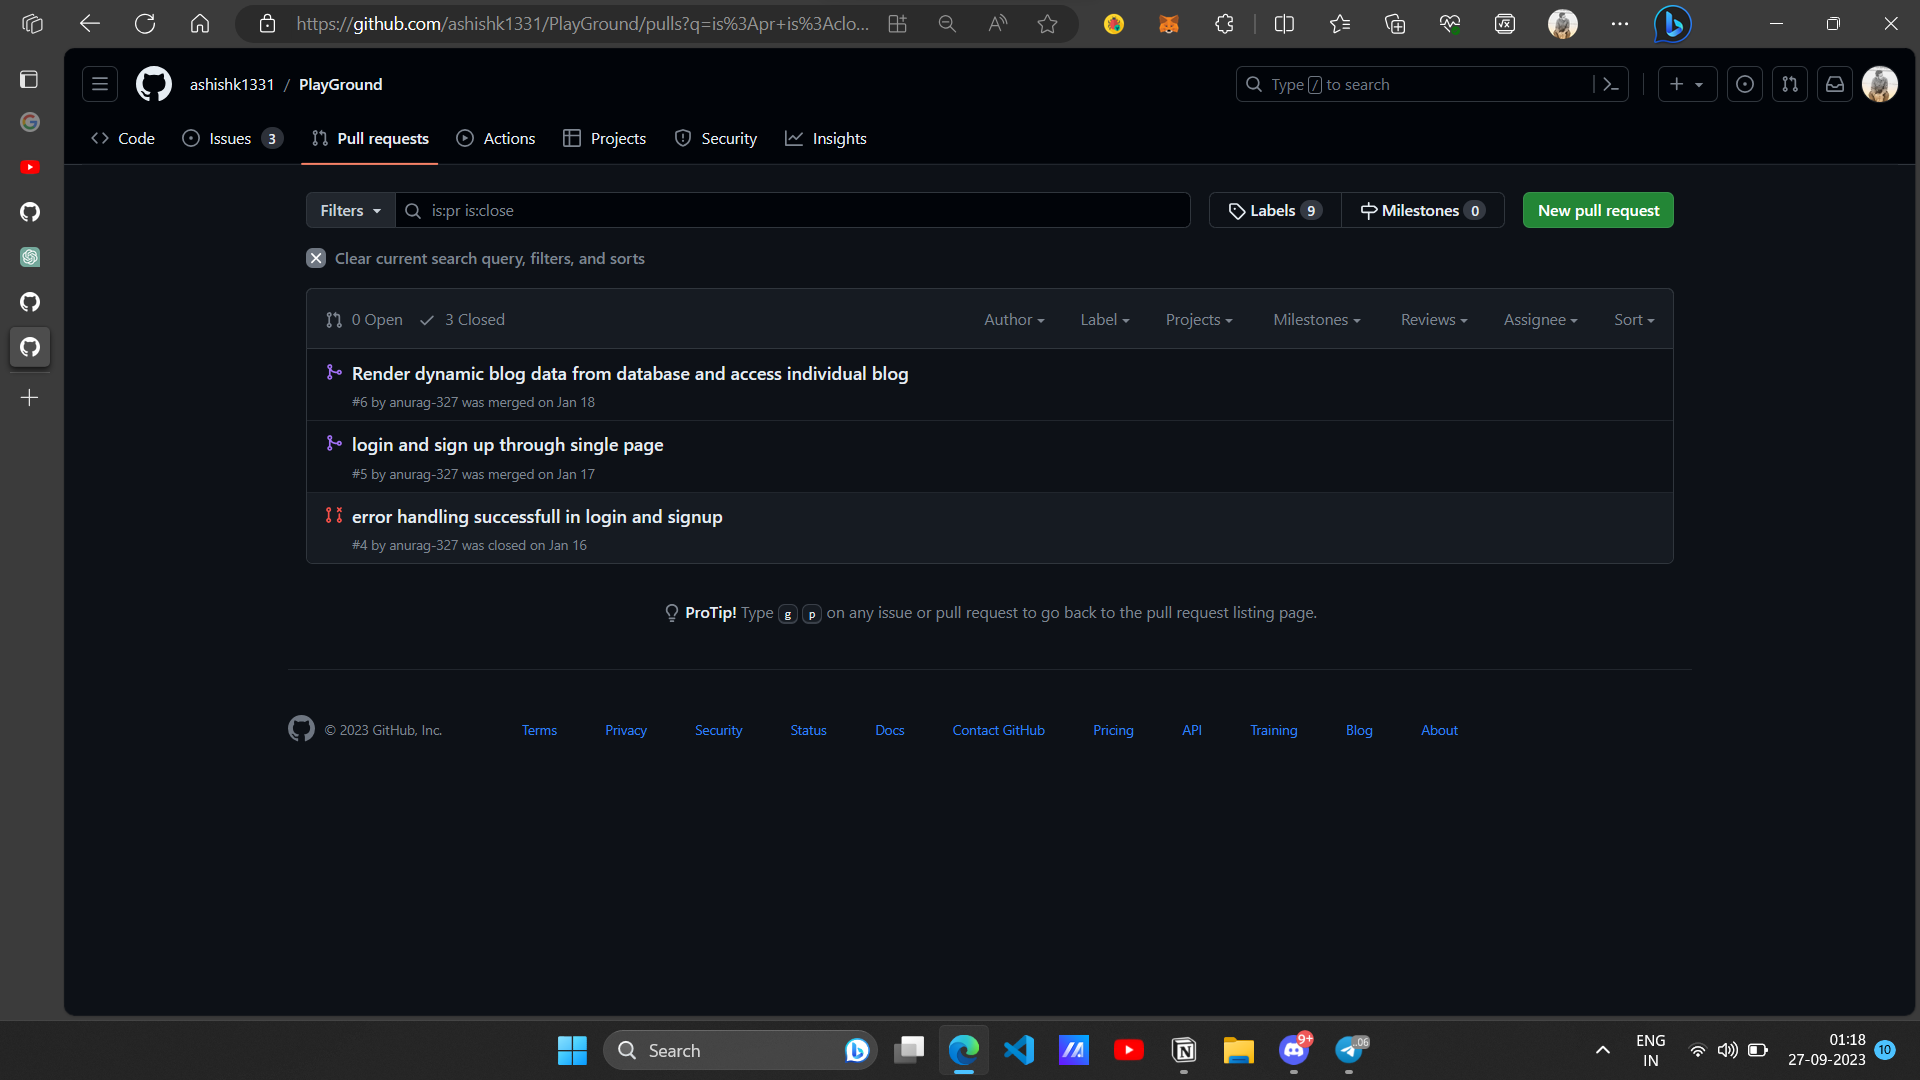The height and width of the screenshot is (1080, 1920).
Task: Clear search query using the X icon
Action: pos(316,258)
